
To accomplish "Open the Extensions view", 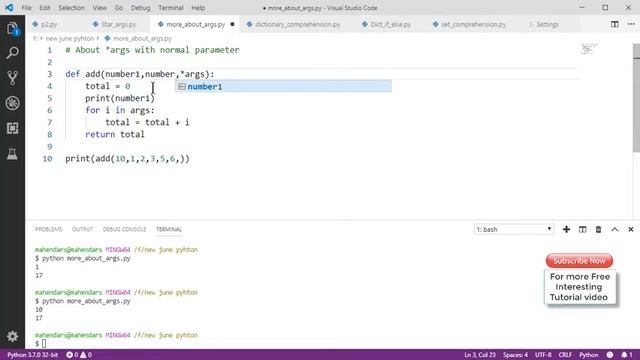I will point(12,128).
